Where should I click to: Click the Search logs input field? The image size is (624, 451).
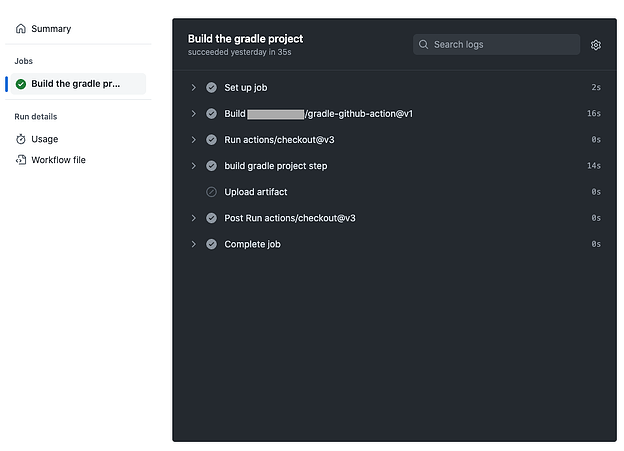[496, 45]
